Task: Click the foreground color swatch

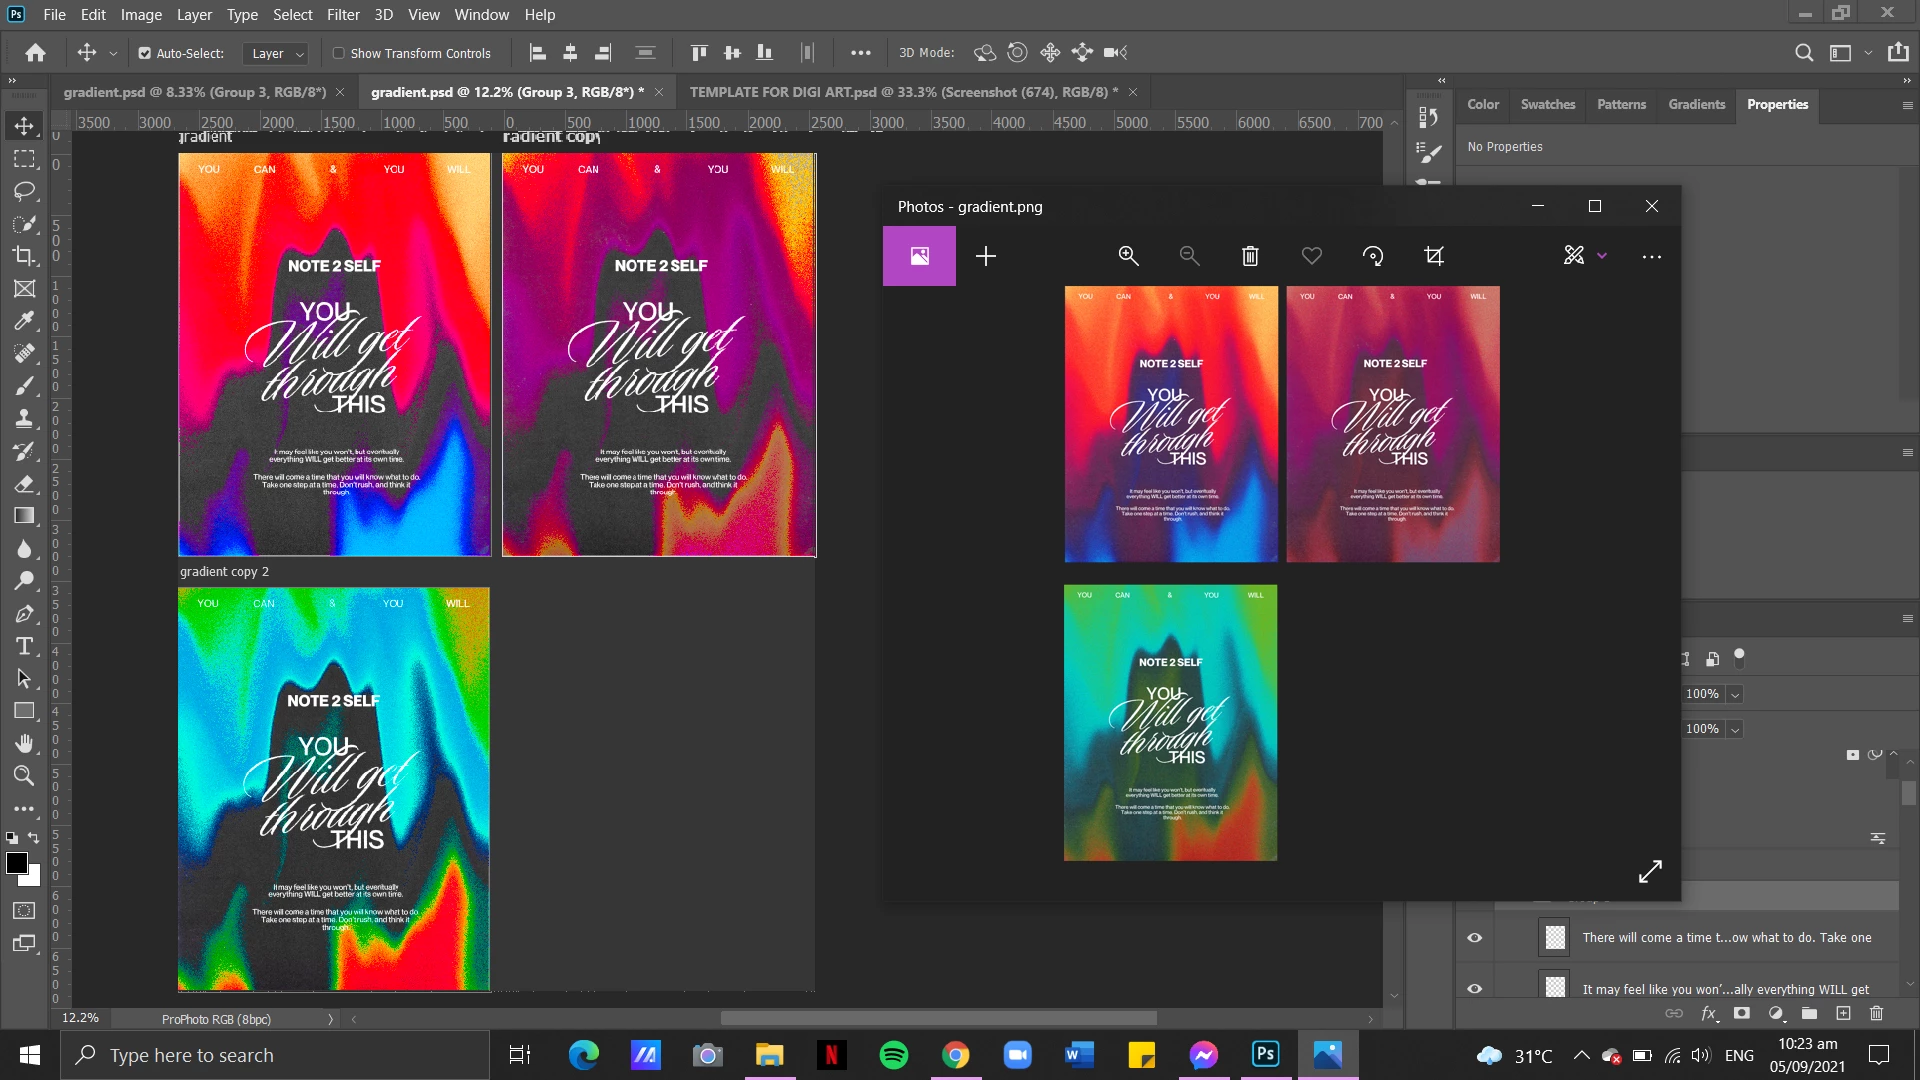Action: 16,863
